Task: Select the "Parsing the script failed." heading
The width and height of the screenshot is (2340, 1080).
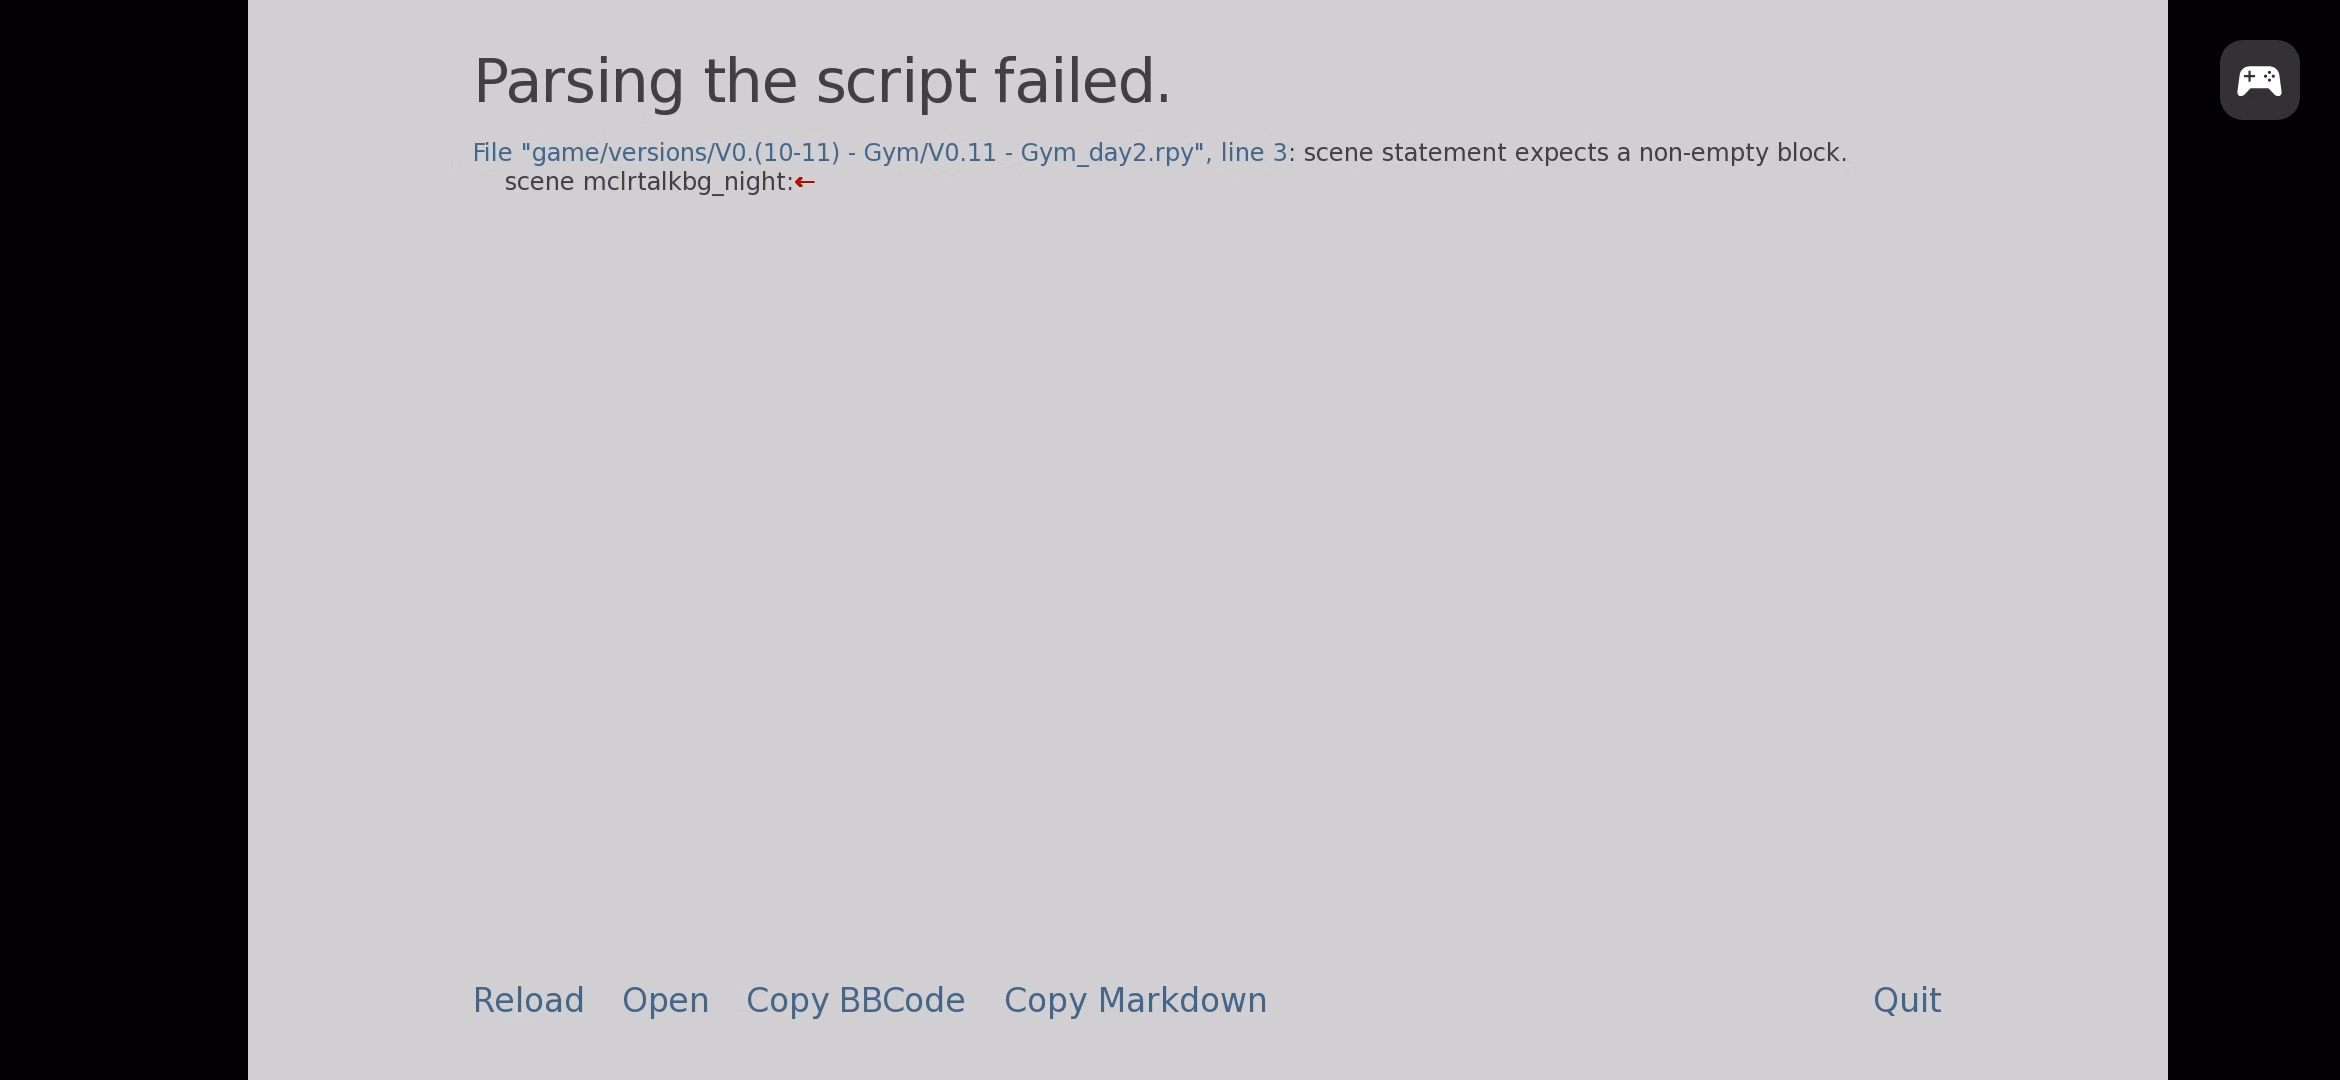Action: [821, 81]
